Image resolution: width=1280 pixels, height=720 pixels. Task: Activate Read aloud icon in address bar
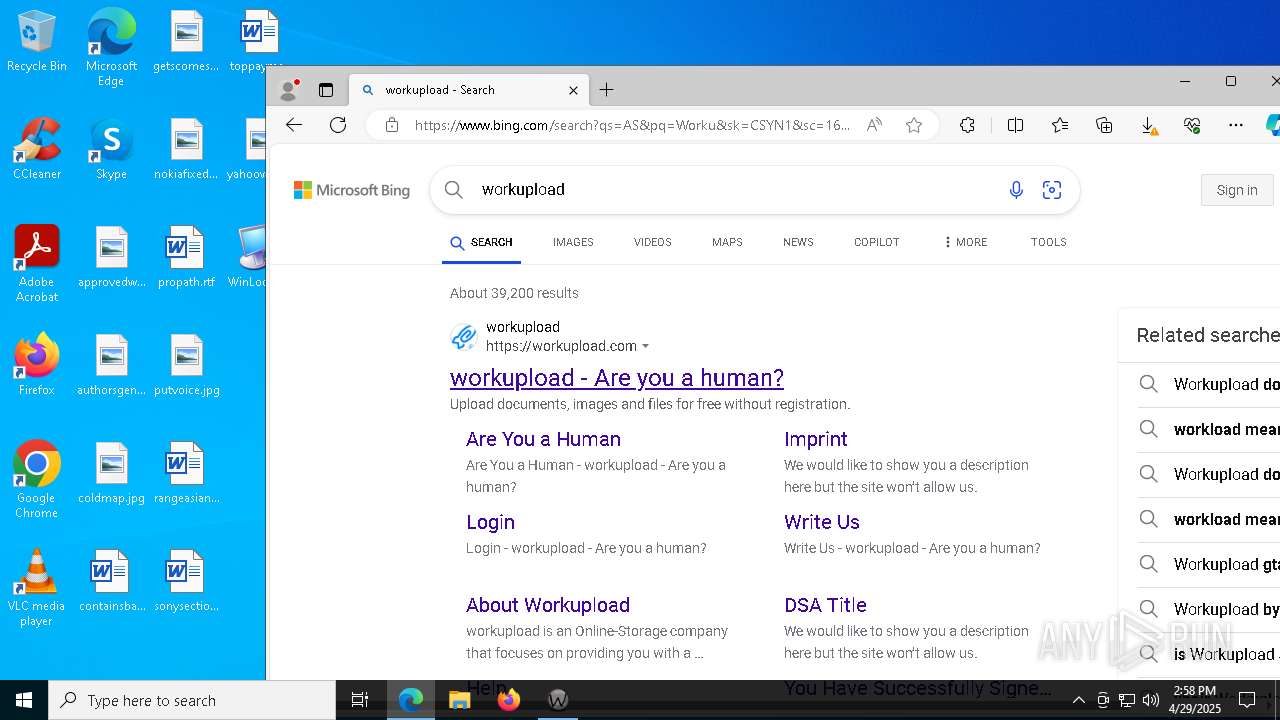[x=874, y=125]
